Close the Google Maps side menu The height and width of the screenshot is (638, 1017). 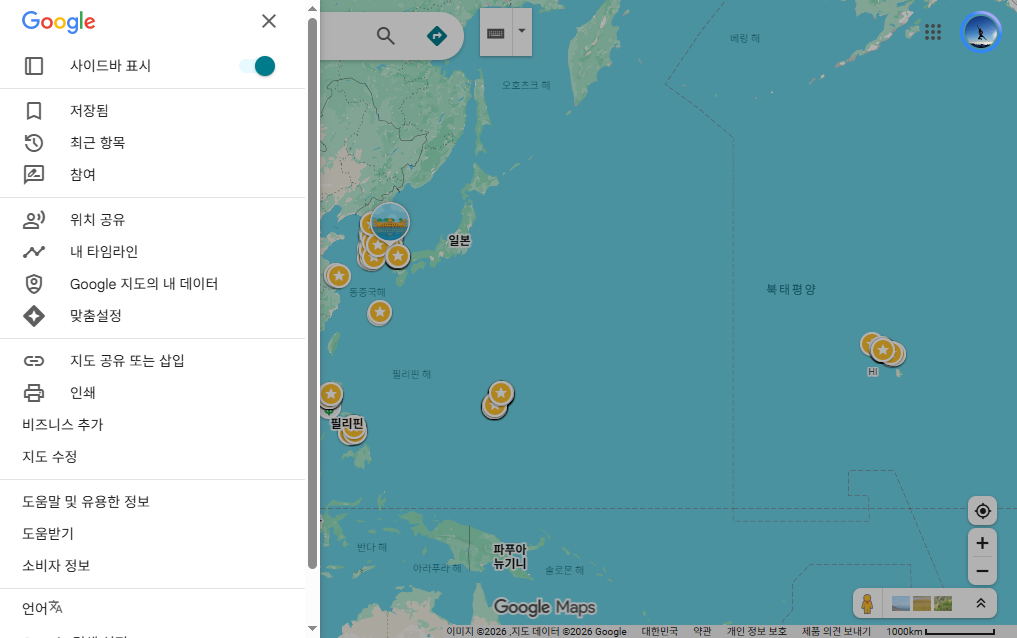tap(269, 21)
